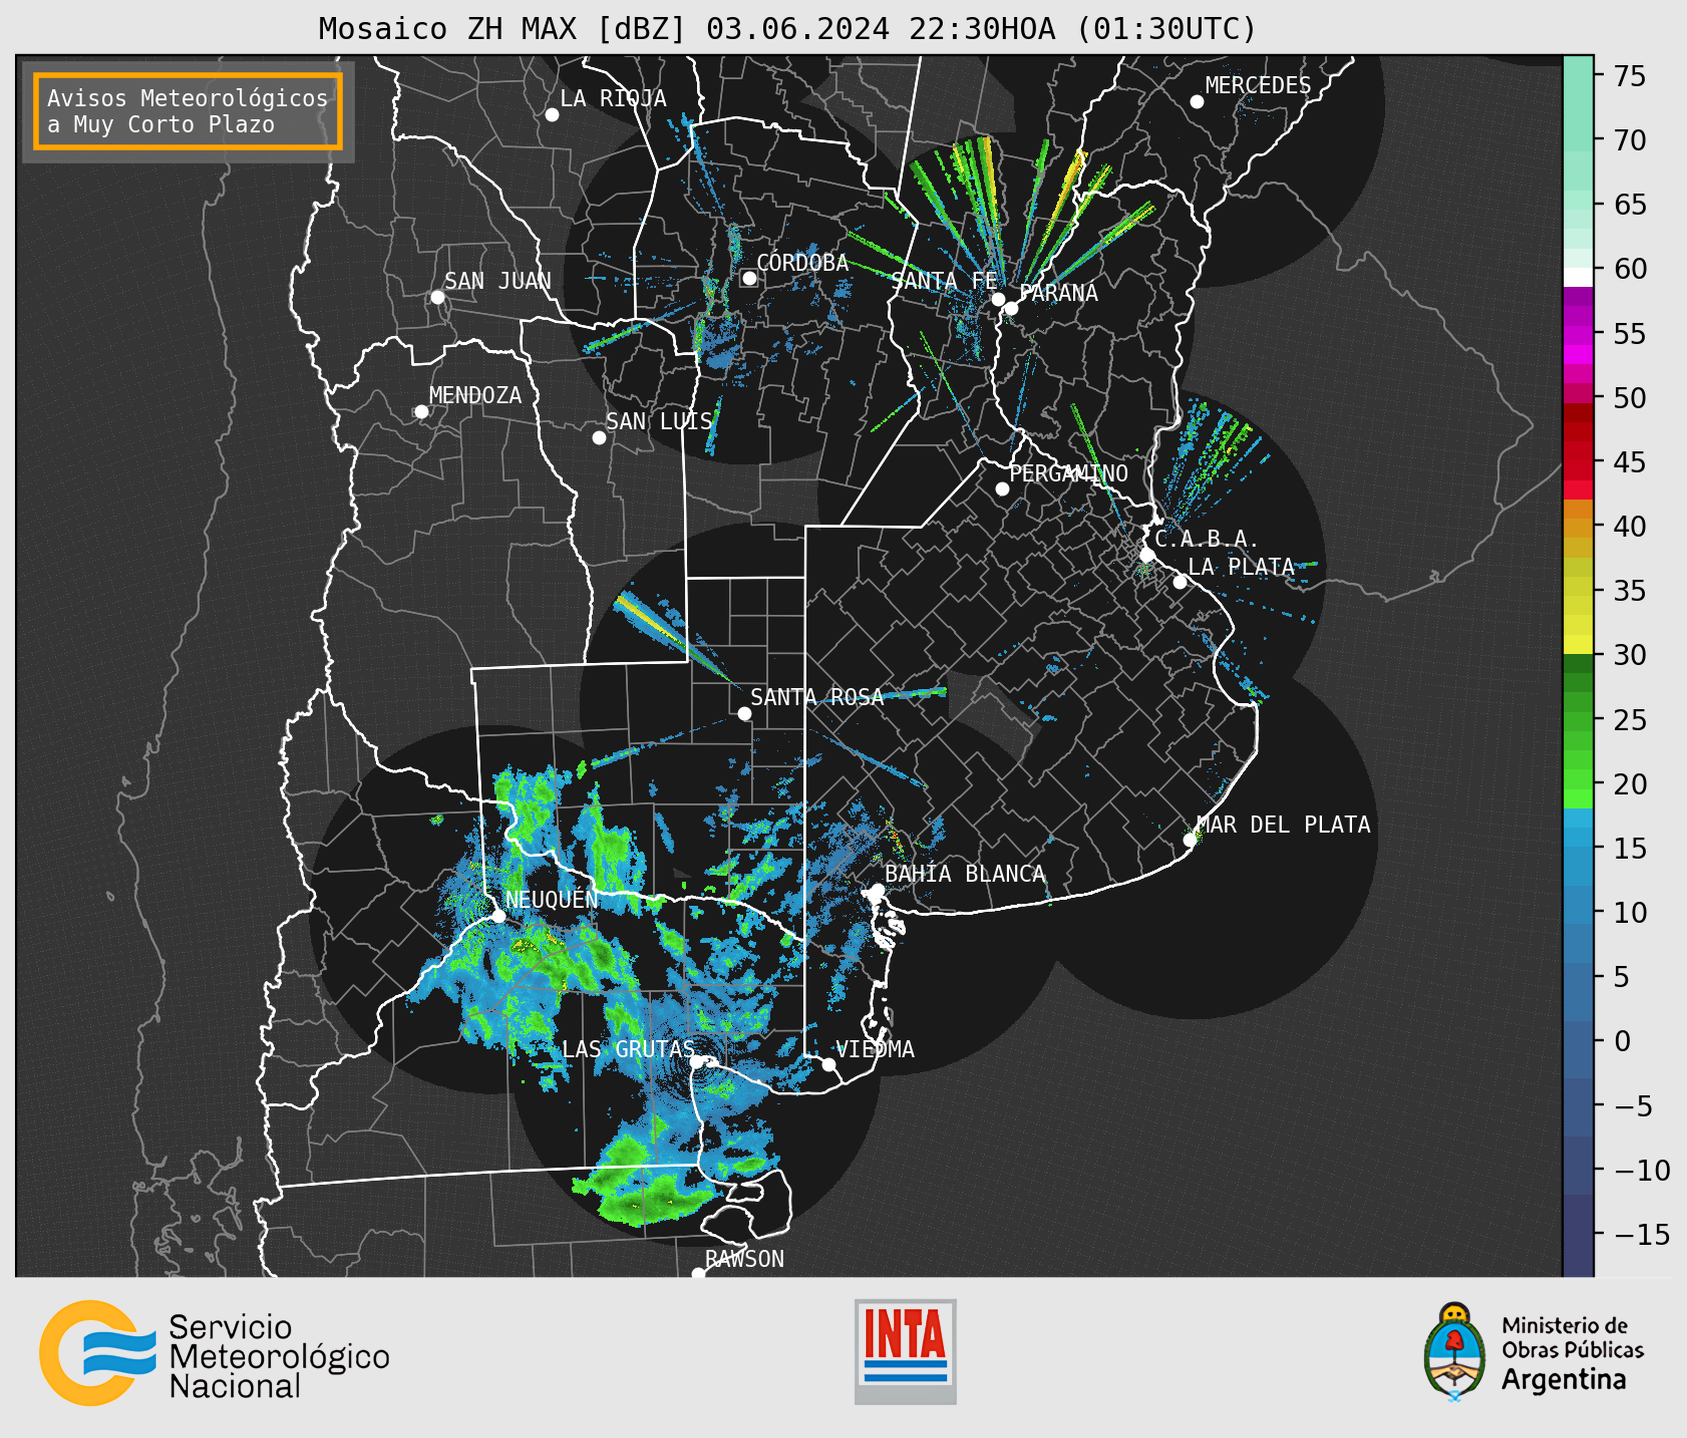Click the NEUQUÉN label text
Screen dimensions: 1687x1438
tap(551, 899)
